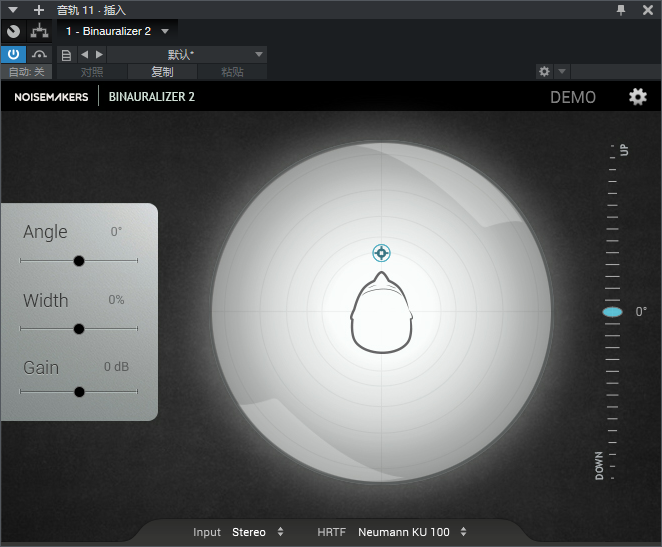Close the plugin window
Image resolution: width=662 pixels, height=547 pixels.
[648, 10]
